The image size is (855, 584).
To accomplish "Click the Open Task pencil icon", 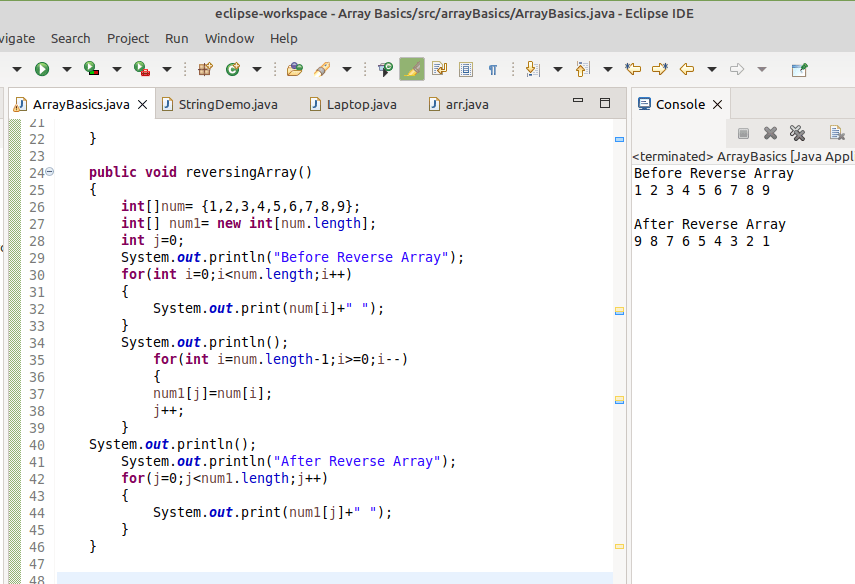I will 322,69.
